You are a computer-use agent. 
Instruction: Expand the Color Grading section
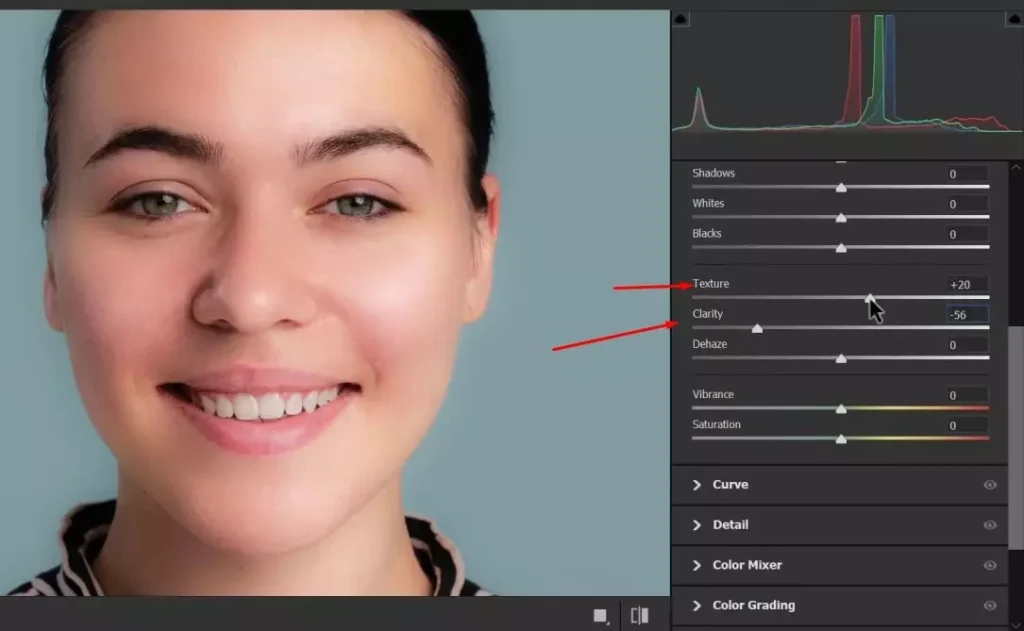[697, 605]
